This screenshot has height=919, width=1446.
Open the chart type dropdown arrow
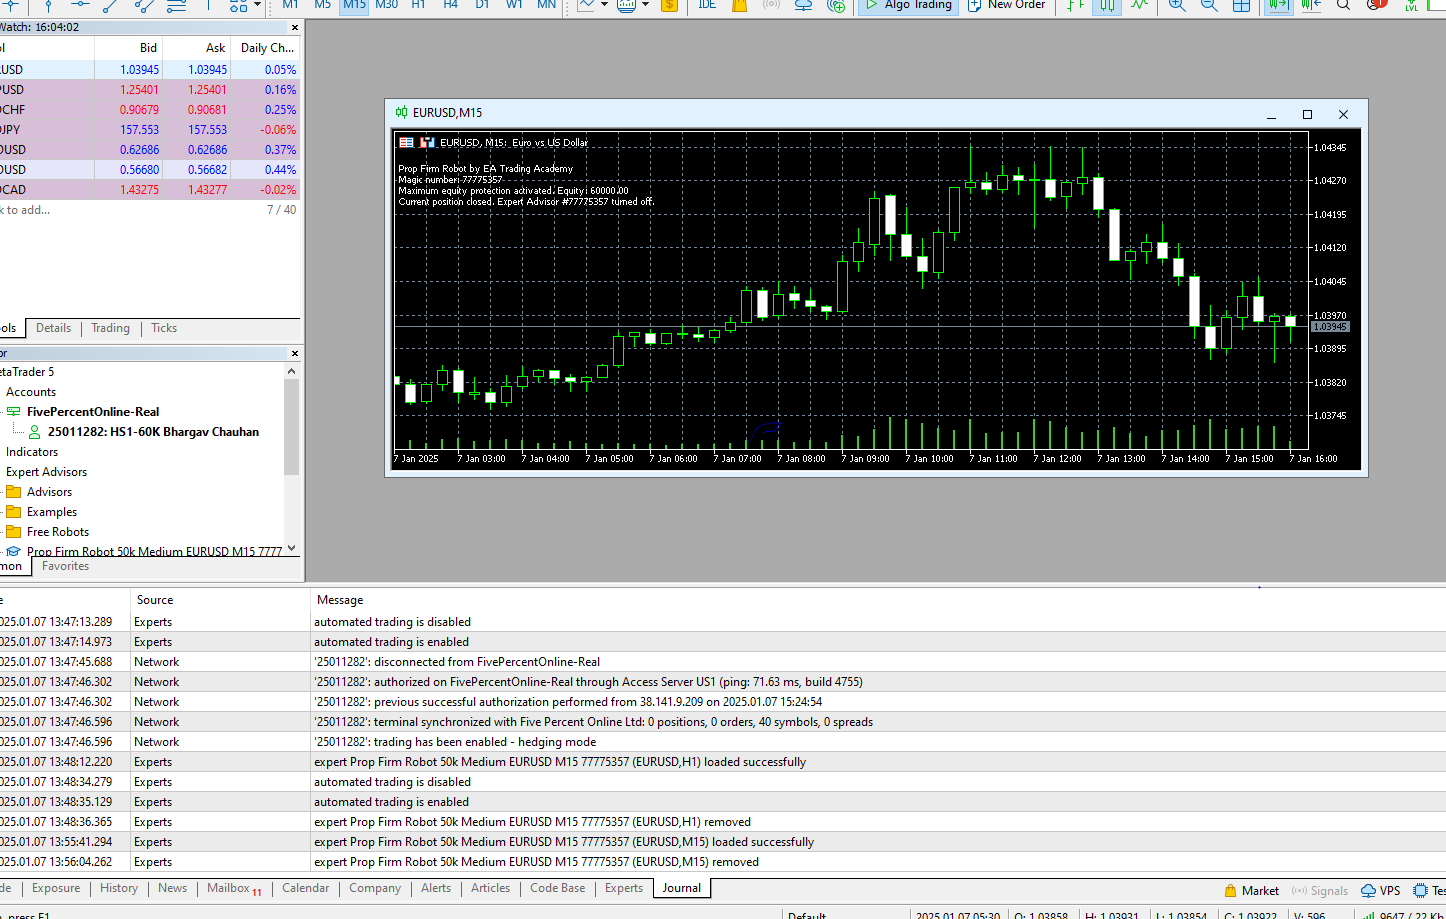[604, 5]
